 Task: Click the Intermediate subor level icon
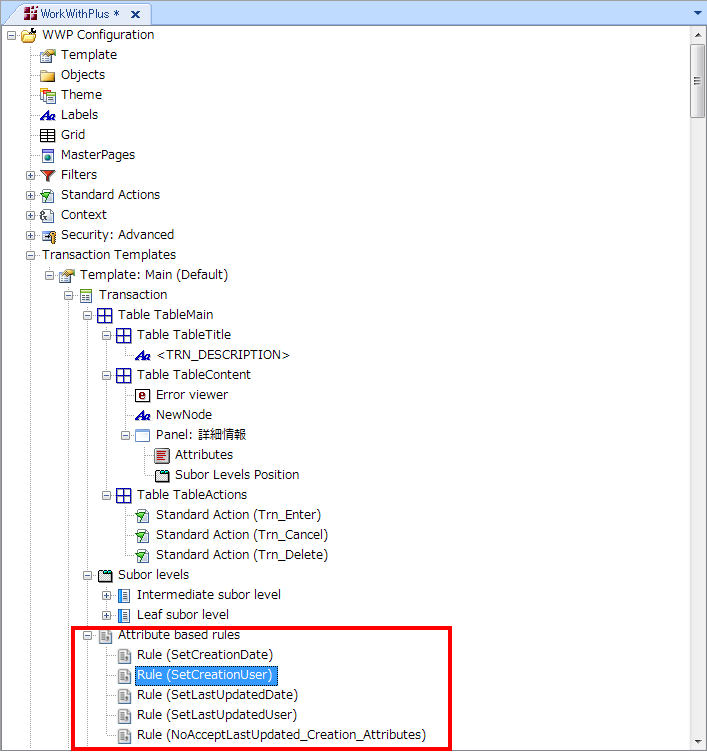coord(124,596)
